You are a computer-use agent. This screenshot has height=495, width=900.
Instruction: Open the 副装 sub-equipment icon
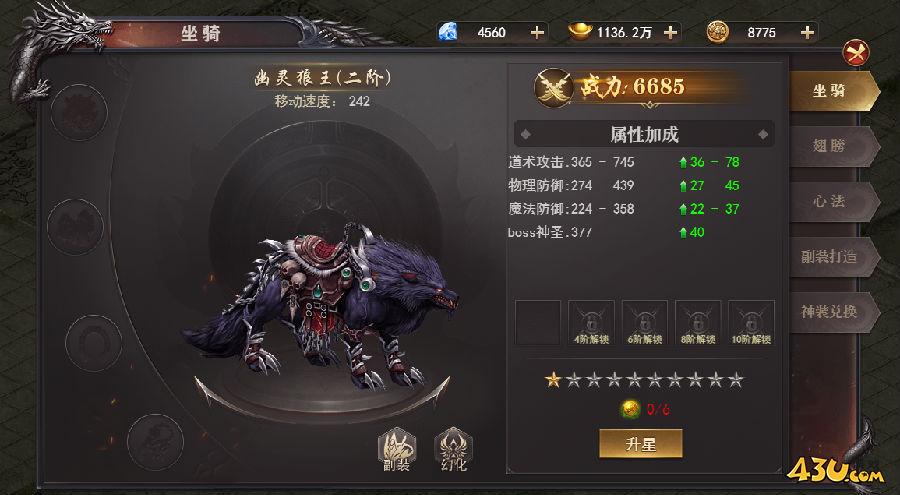(x=397, y=450)
